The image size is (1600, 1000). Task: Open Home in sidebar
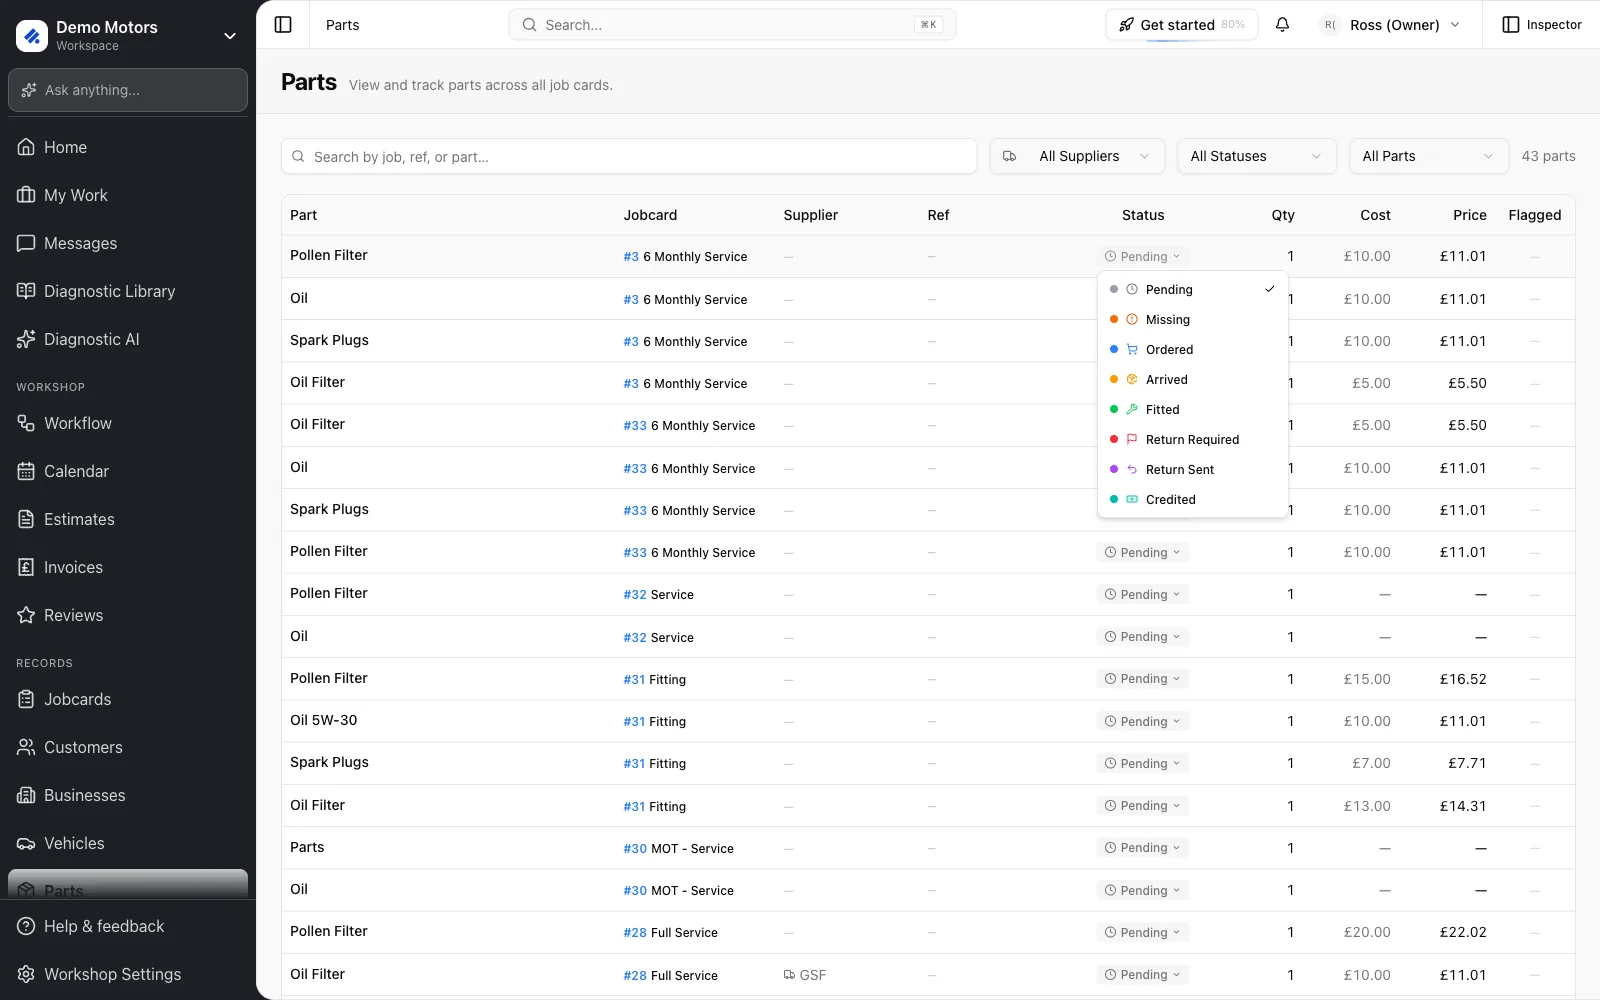pos(128,147)
